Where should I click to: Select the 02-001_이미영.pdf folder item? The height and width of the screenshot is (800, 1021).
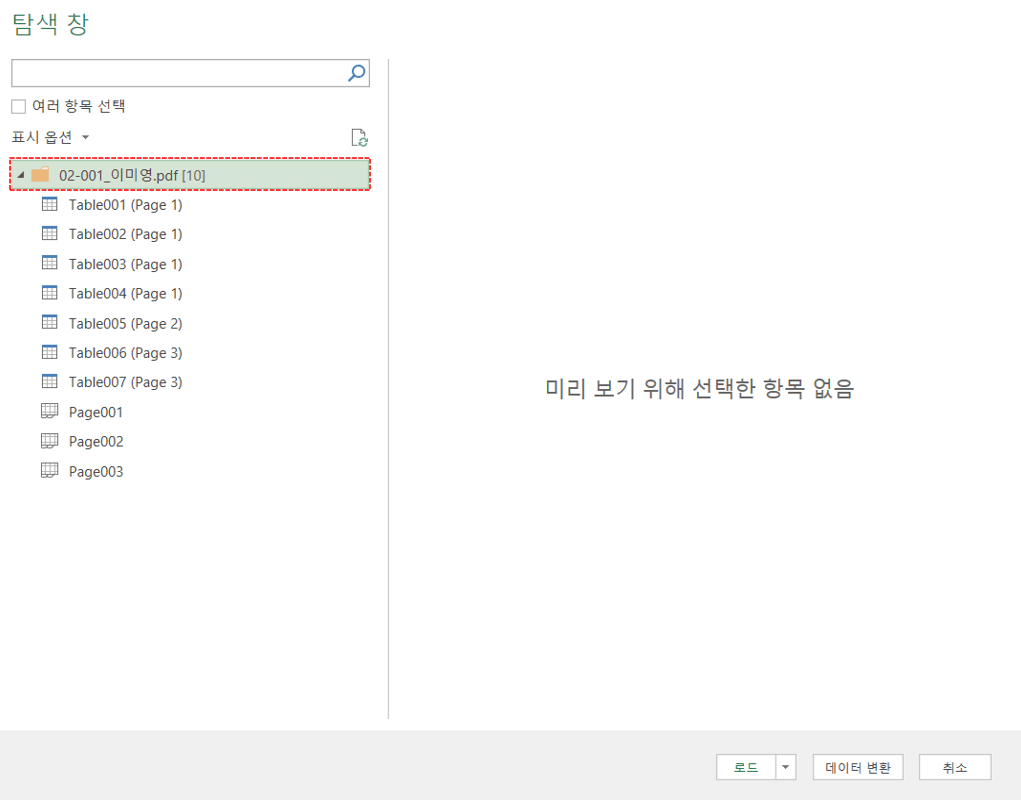120,173
